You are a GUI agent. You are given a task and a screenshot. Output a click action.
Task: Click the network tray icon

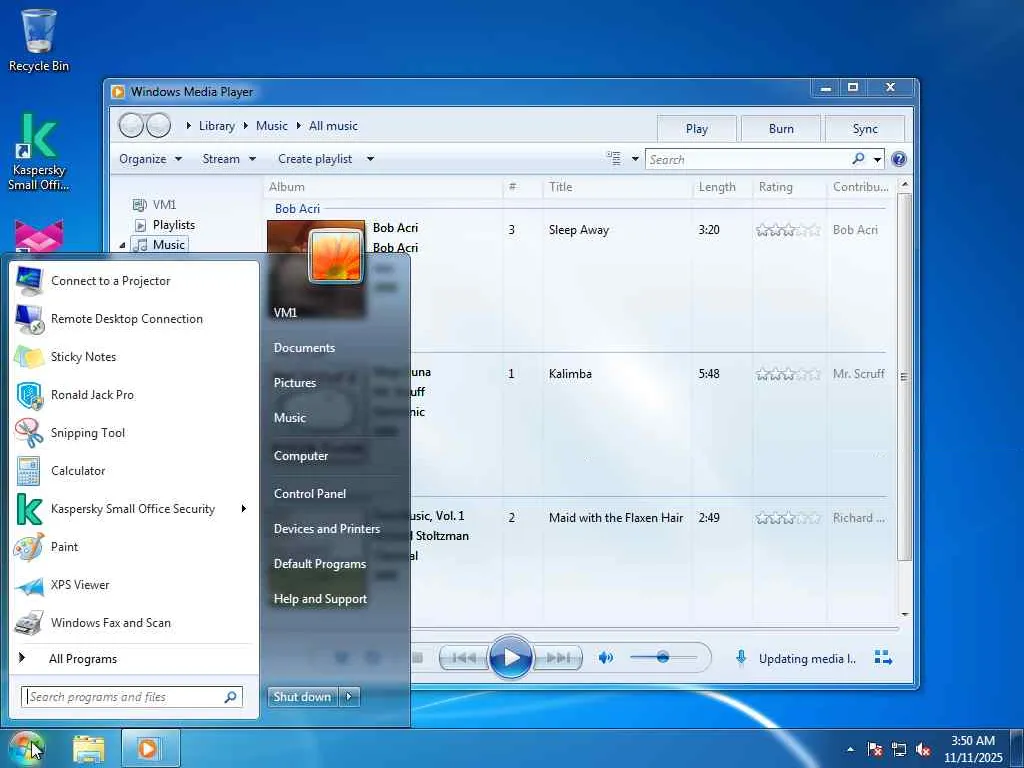899,749
